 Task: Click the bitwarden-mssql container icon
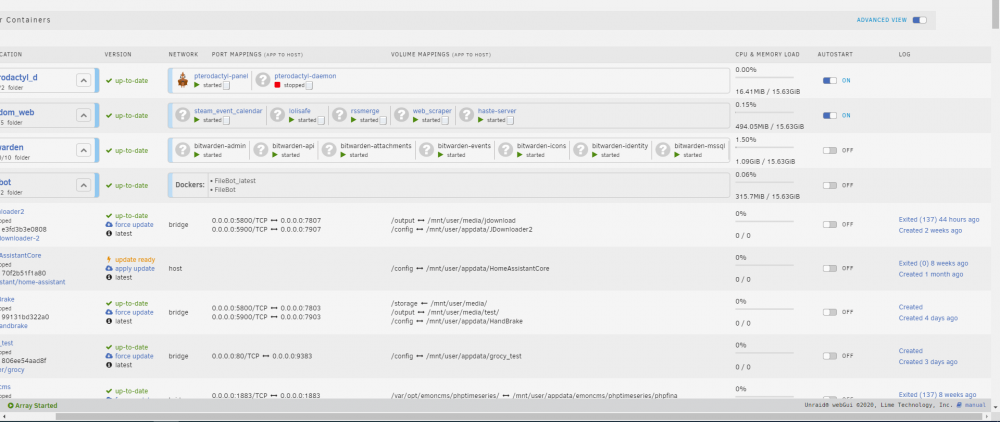(663, 150)
